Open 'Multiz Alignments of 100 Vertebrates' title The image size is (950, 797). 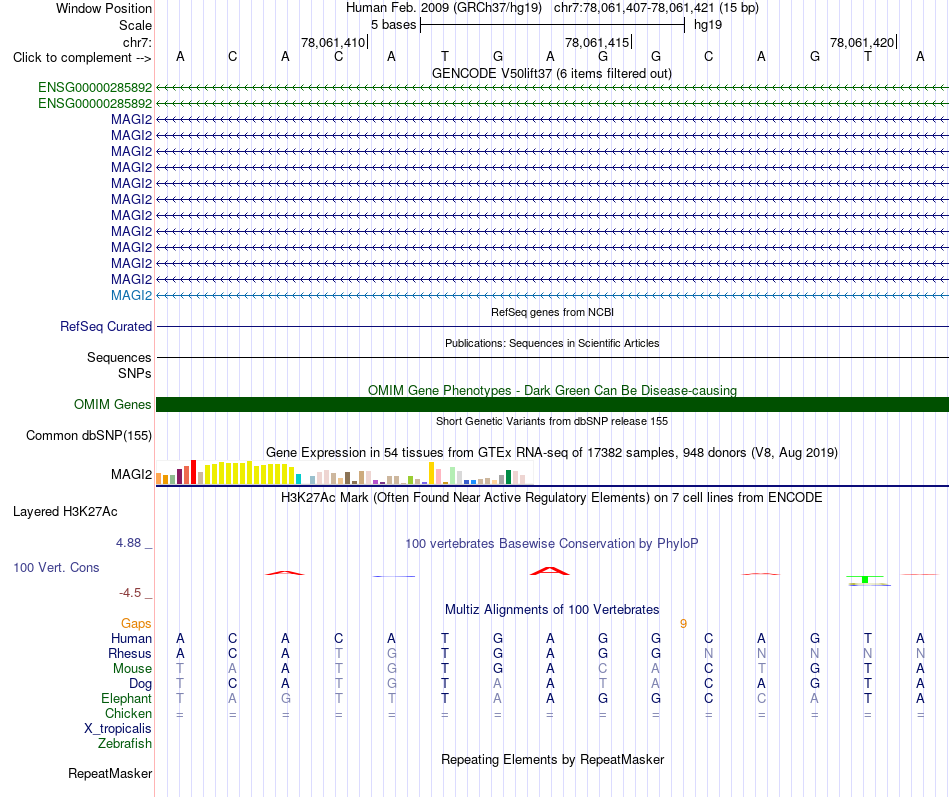tap(552, 609)
